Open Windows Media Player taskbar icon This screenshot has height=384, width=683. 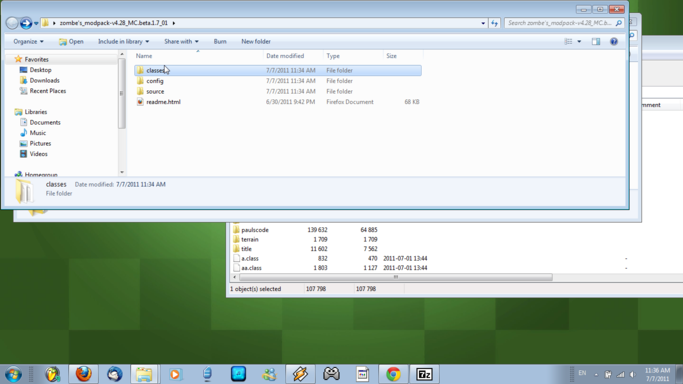[x=175, y=374]
